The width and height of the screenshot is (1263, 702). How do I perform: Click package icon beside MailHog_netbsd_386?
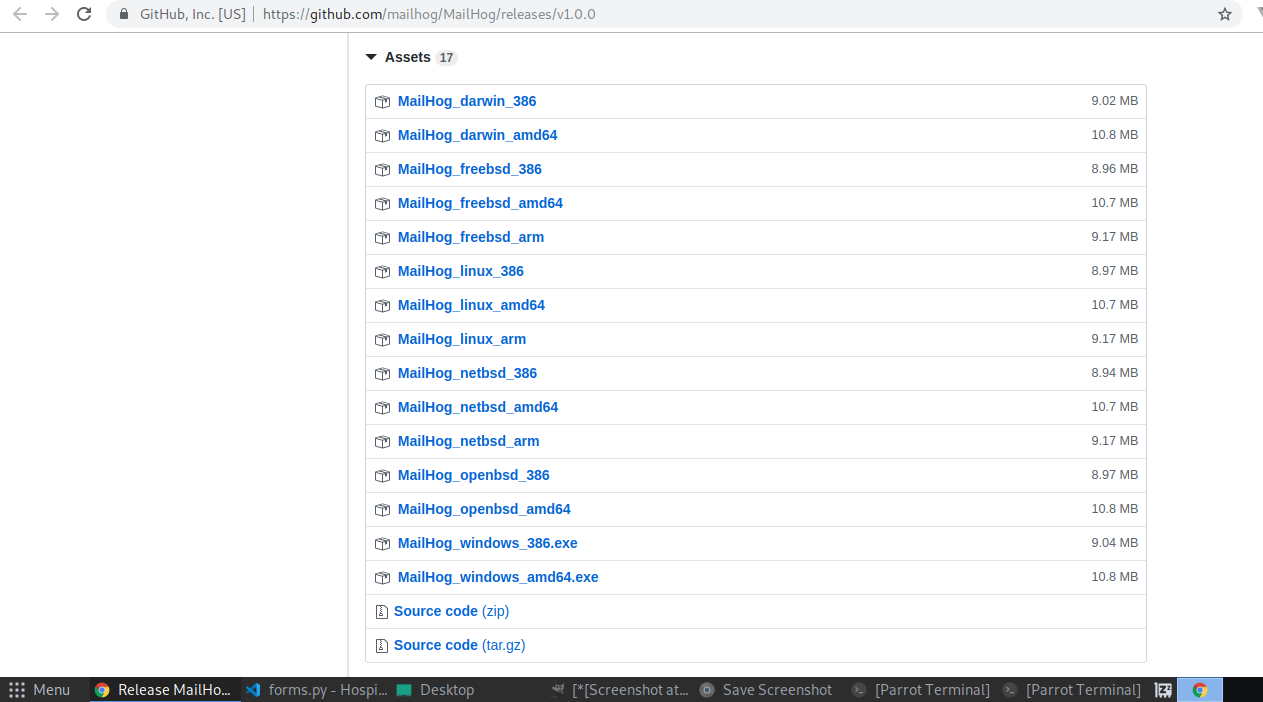(x=382, y=374)
